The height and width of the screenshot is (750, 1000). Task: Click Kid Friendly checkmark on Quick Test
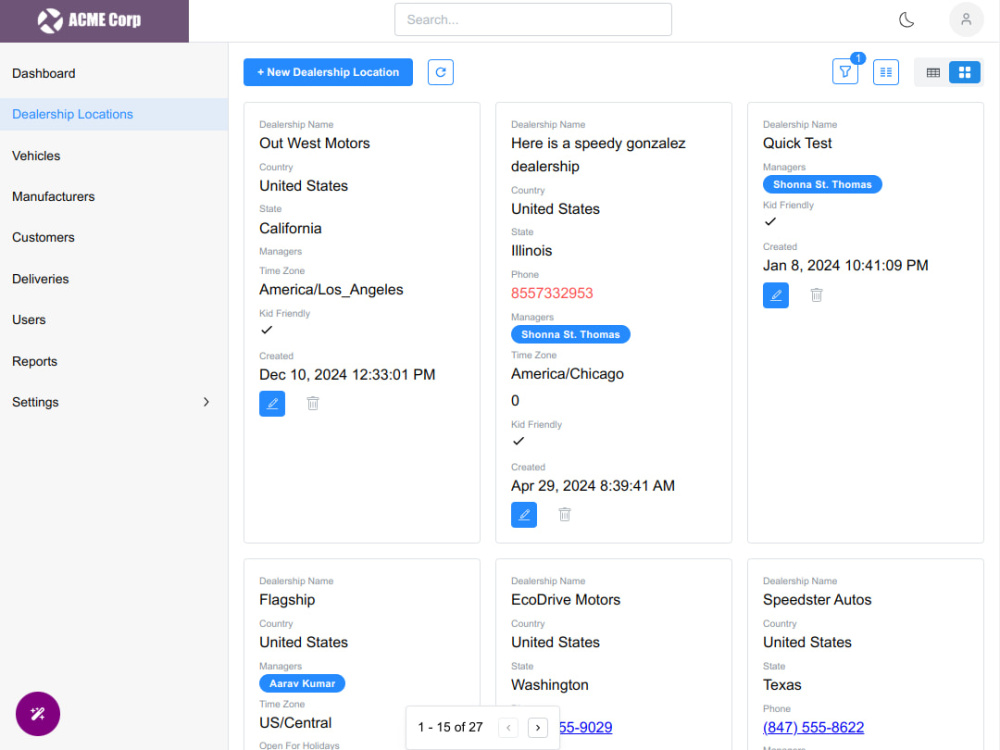click(x=770, y=221)
